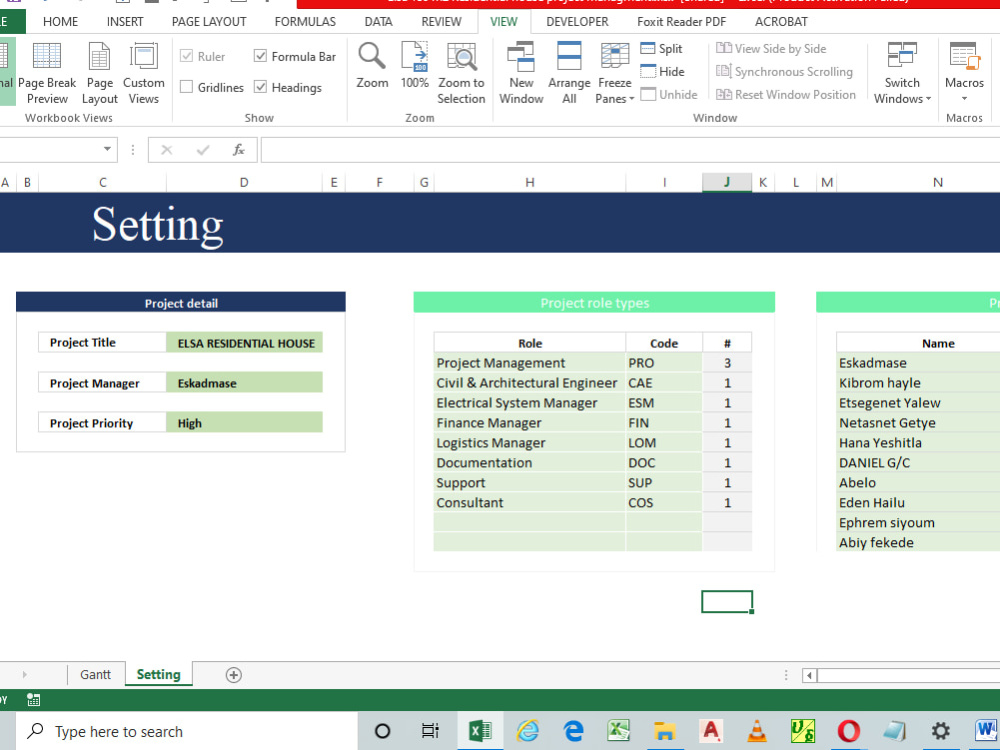Click the formula bar Cancel X icon

[166, 150]
